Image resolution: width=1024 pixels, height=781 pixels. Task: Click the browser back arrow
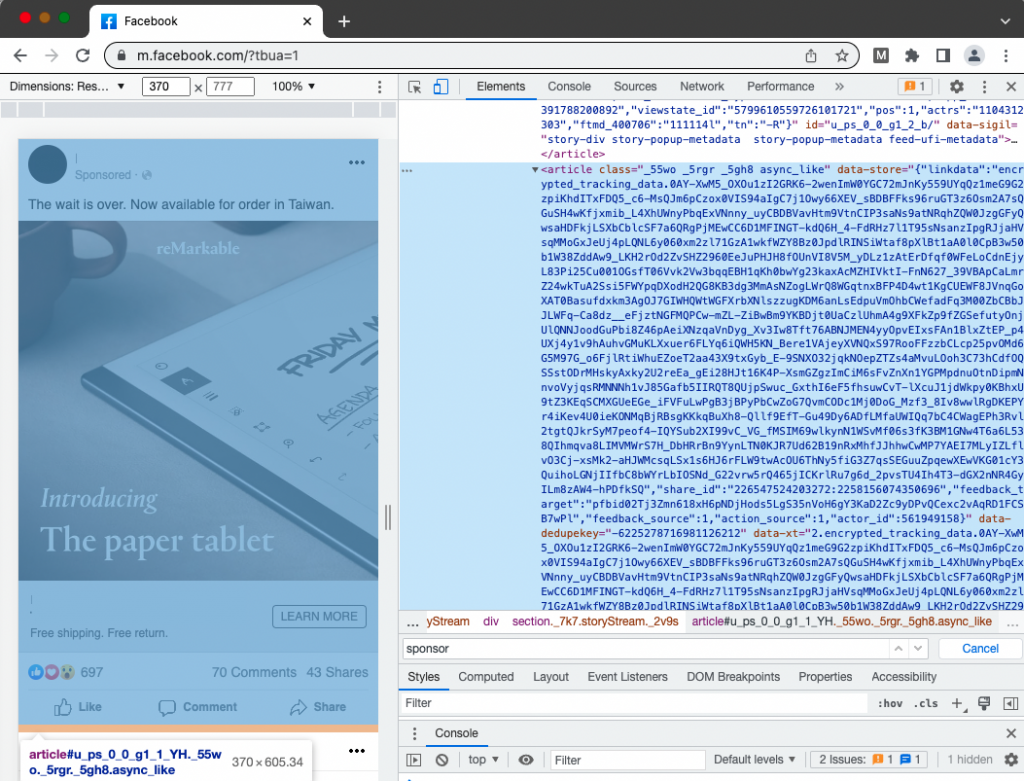(20, 56)
